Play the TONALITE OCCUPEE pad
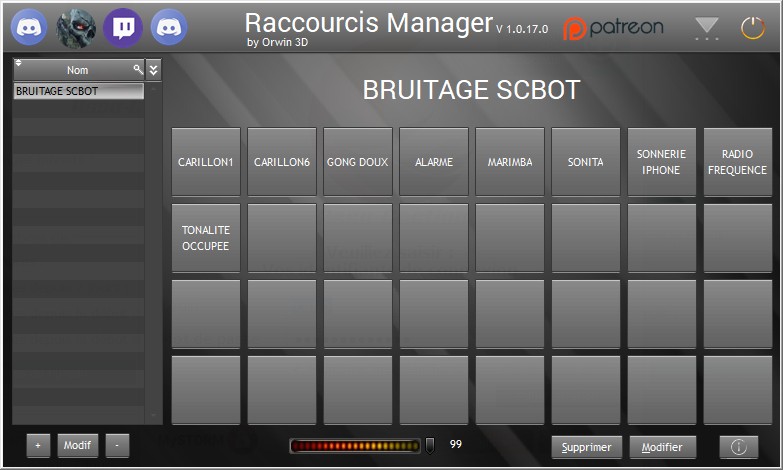Screen dimensions: 783x470 pos(206,238)
